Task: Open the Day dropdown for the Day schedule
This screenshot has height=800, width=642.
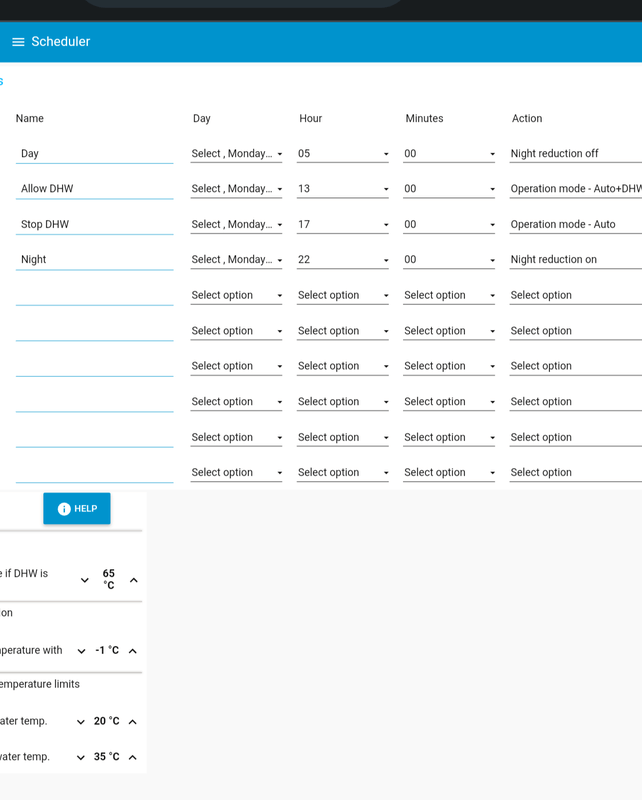Action: pos(236,154)
